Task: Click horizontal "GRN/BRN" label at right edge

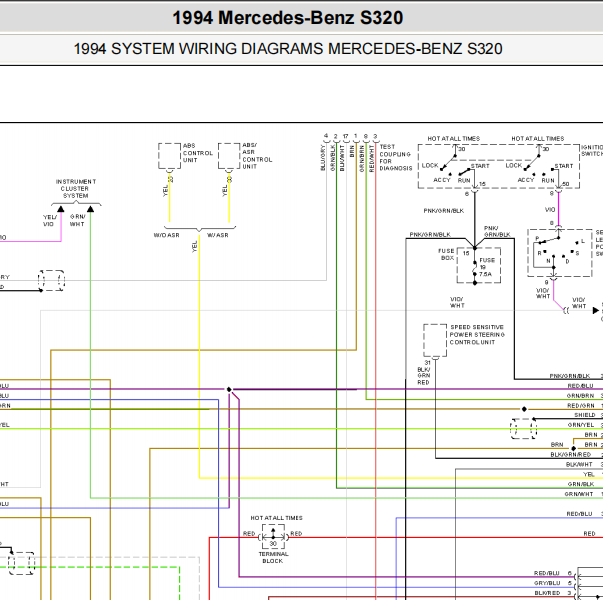Action: pyautogui.click(x=580, y=395)
